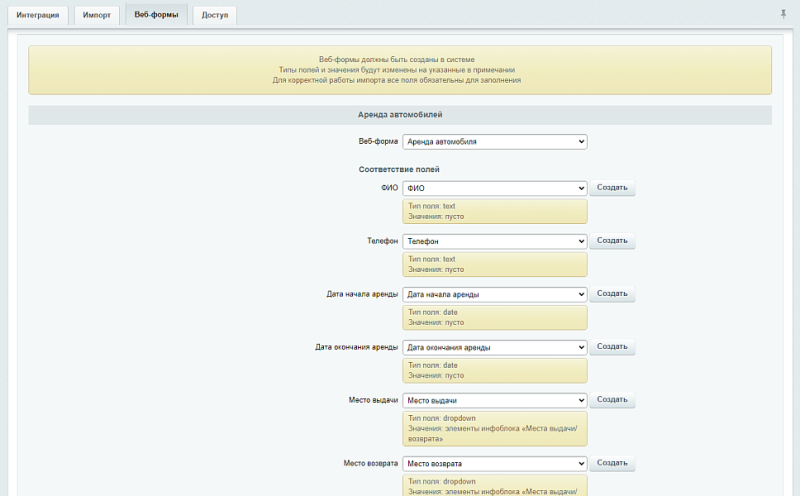
Task: Click the note under the ФИО dropdown
Action: [x=494, y=211]
